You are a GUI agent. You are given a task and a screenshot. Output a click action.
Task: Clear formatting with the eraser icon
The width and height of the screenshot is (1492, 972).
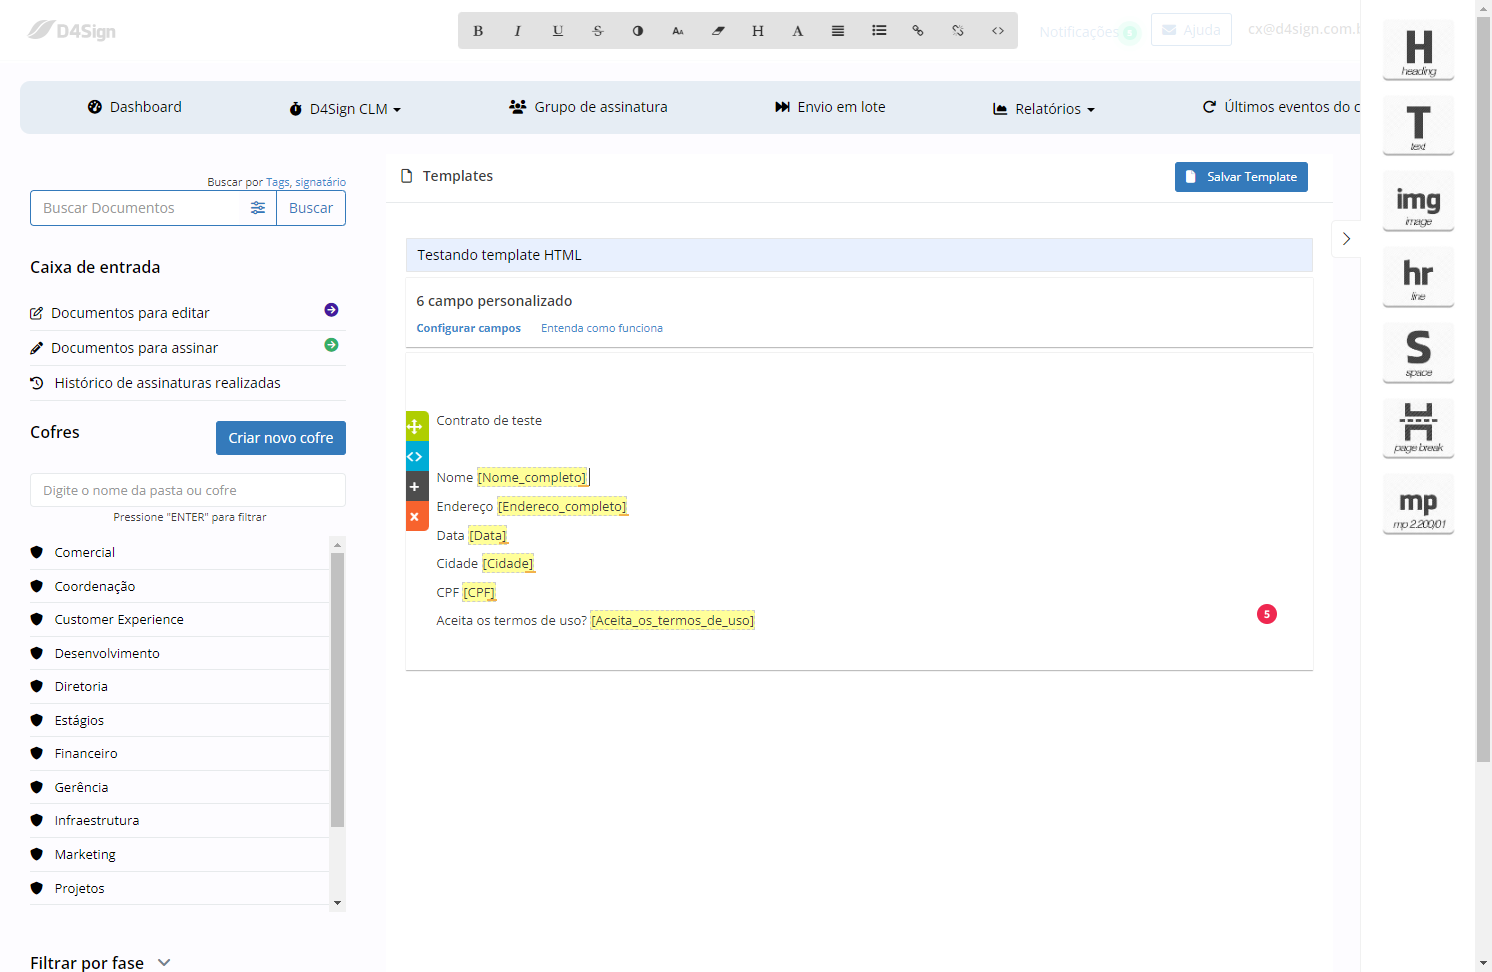click(x=718, y=31)
